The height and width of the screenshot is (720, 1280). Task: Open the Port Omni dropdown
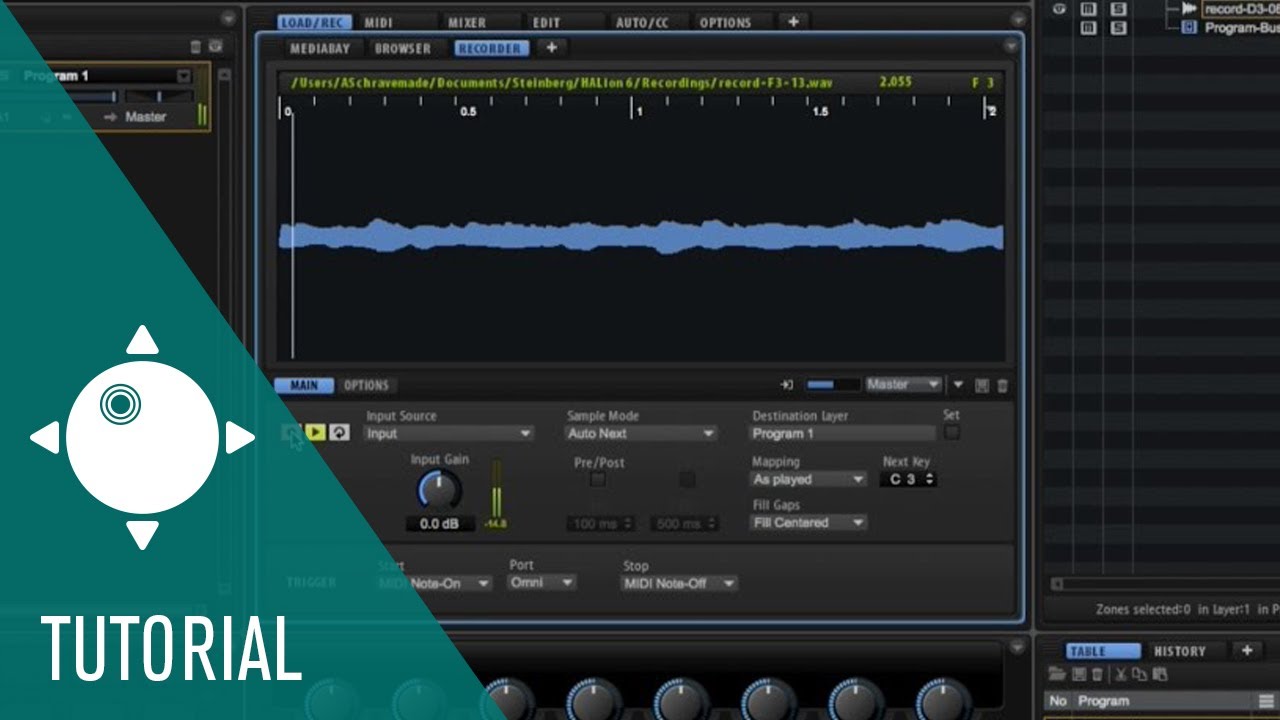pyautogui.click(x=541, y=582)
